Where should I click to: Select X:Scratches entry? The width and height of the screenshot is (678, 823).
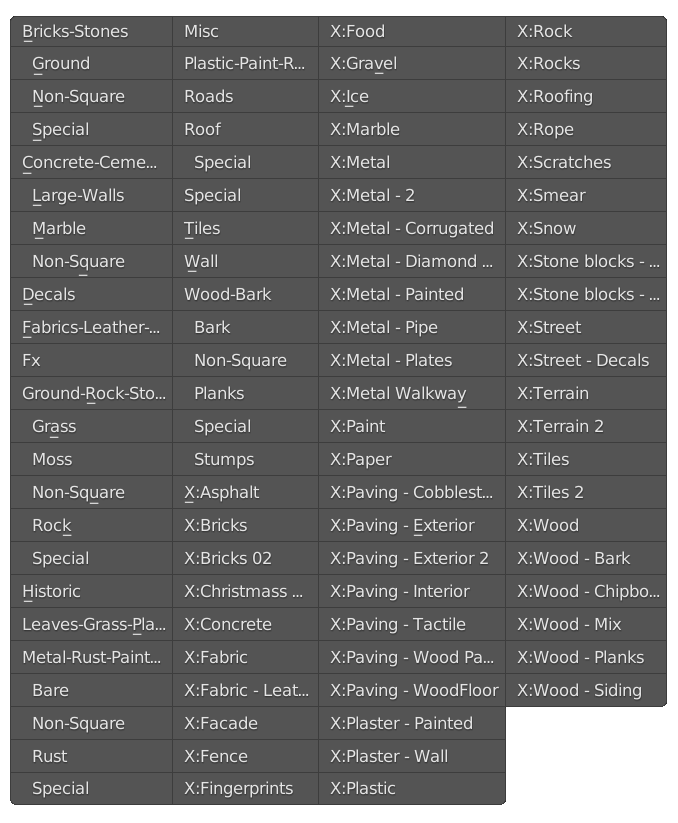pos(586,163)
